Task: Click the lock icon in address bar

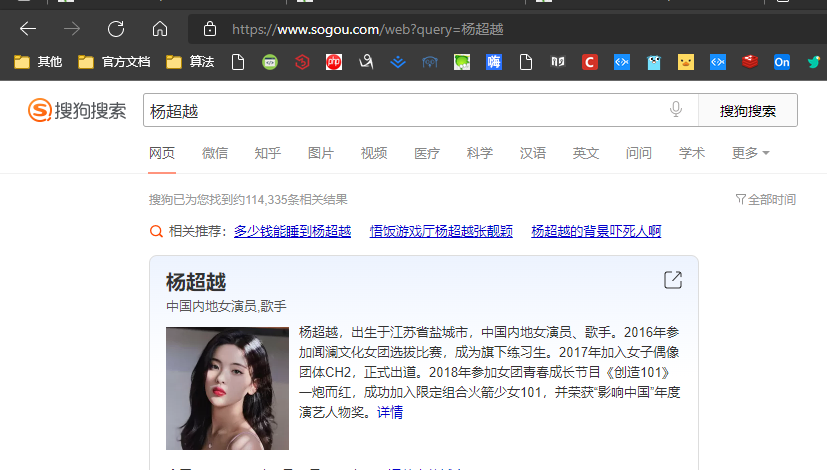Action: 210,28
